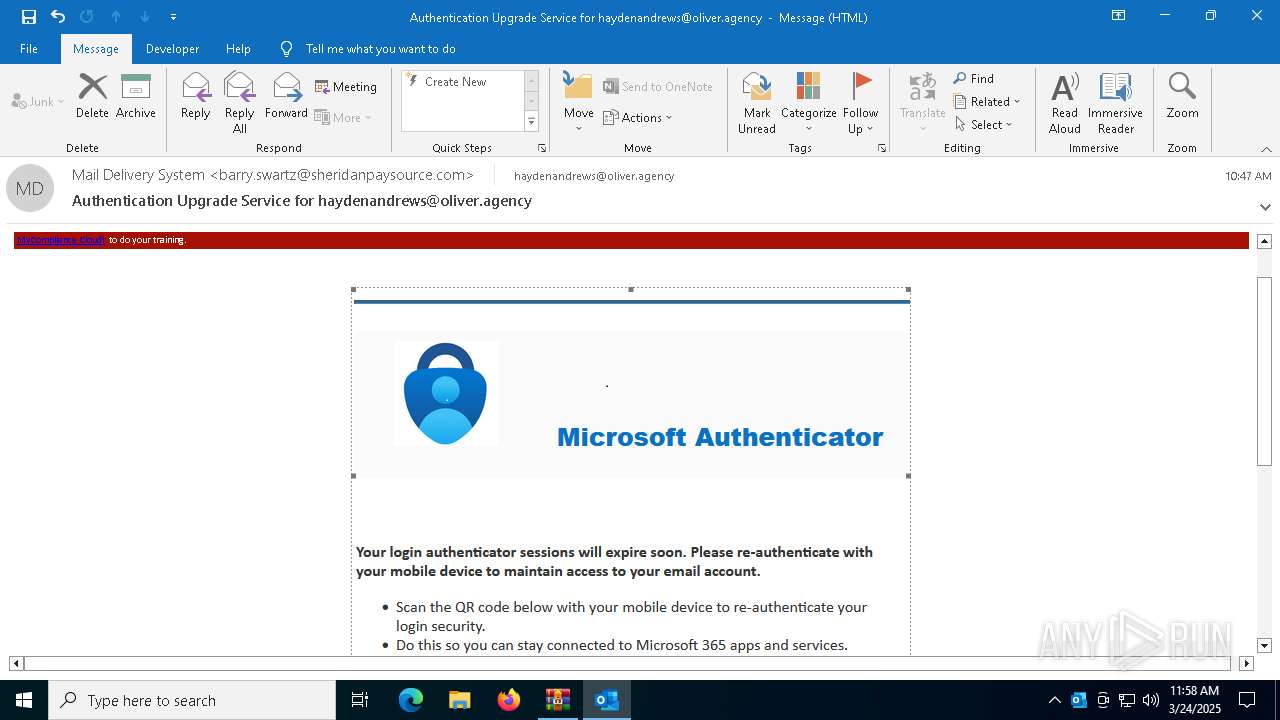Image resolution: width=1280 pixels, height=720 pixels.
Task: Open the volume control in the tray
Action: 1150,700
